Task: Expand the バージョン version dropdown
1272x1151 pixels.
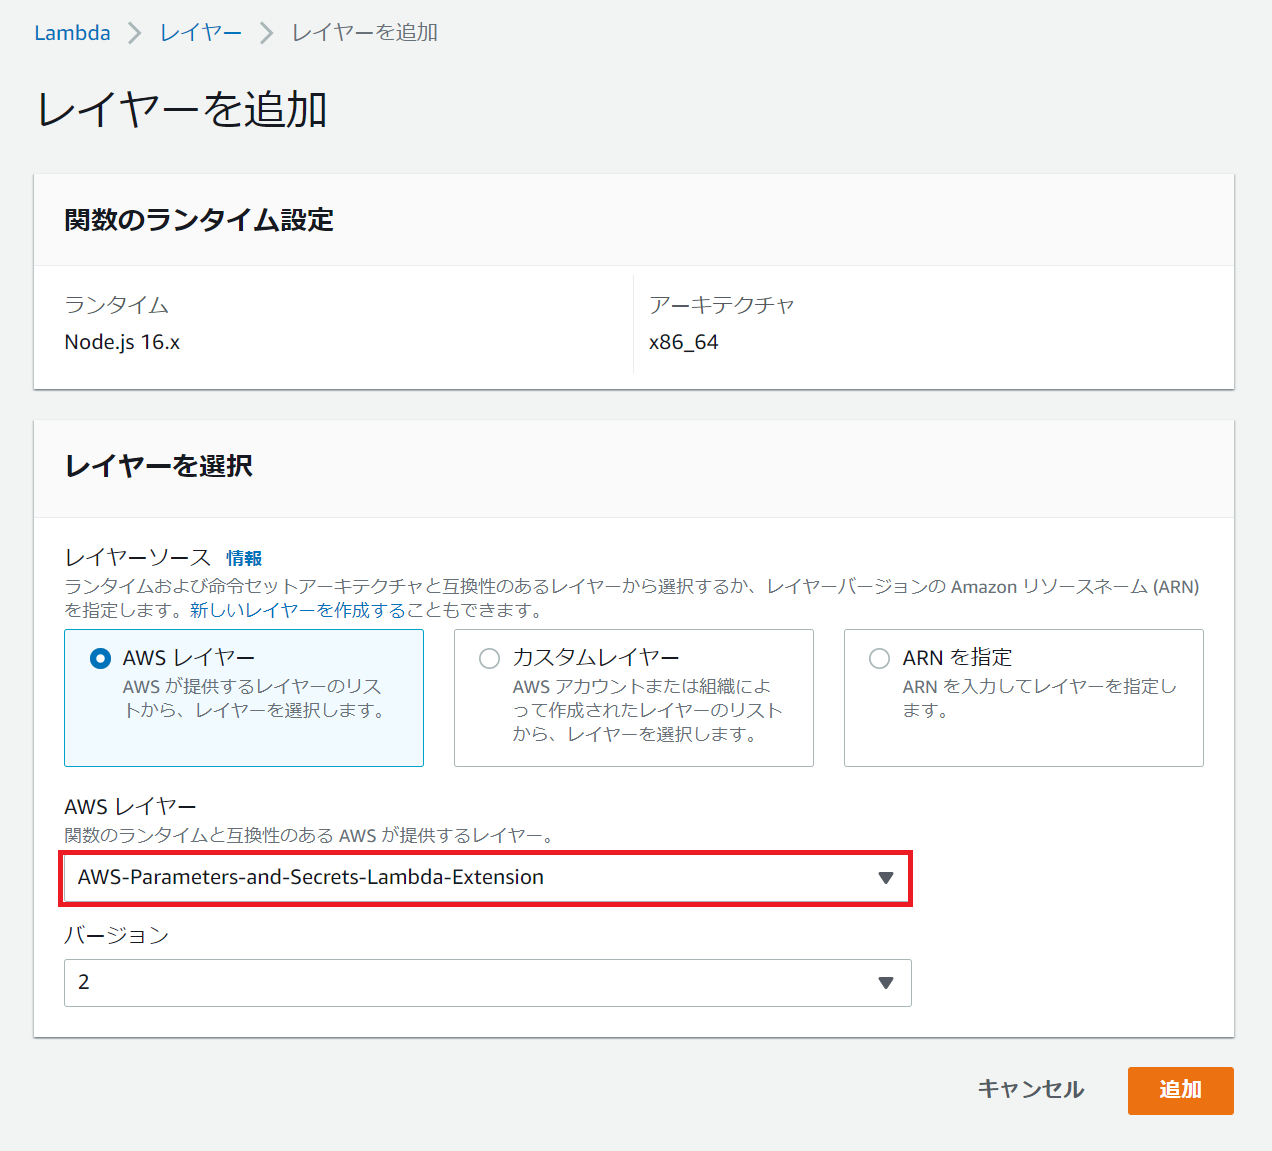Action: (486, 983)
